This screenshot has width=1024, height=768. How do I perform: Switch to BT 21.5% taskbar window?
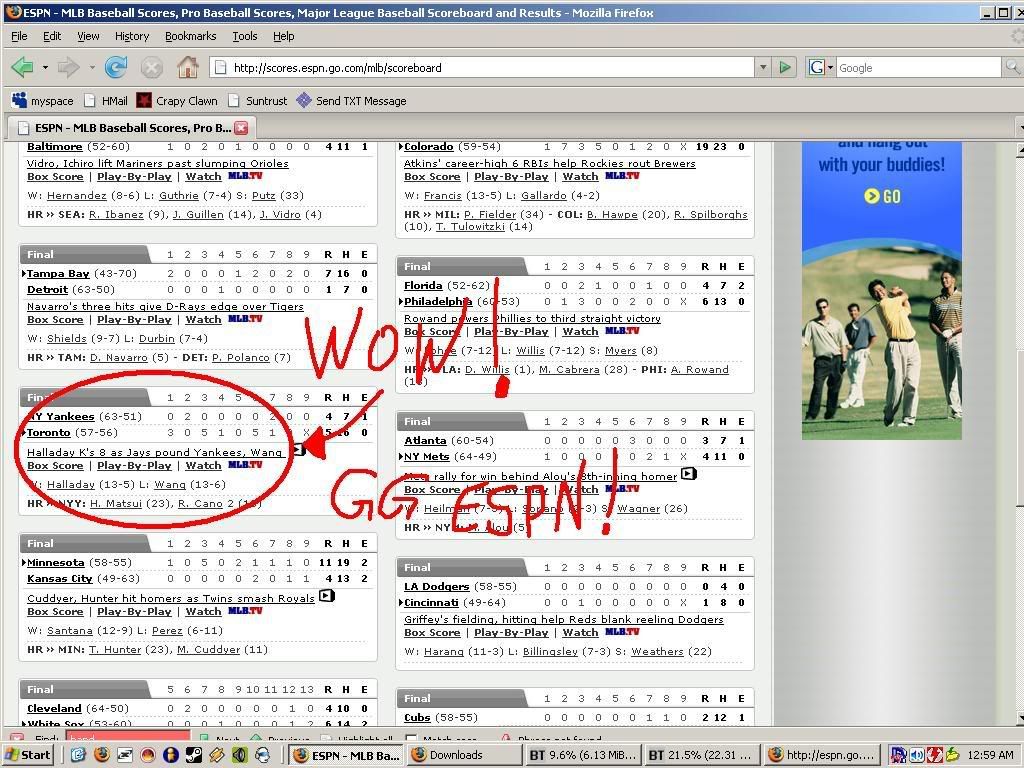[702, 755]
